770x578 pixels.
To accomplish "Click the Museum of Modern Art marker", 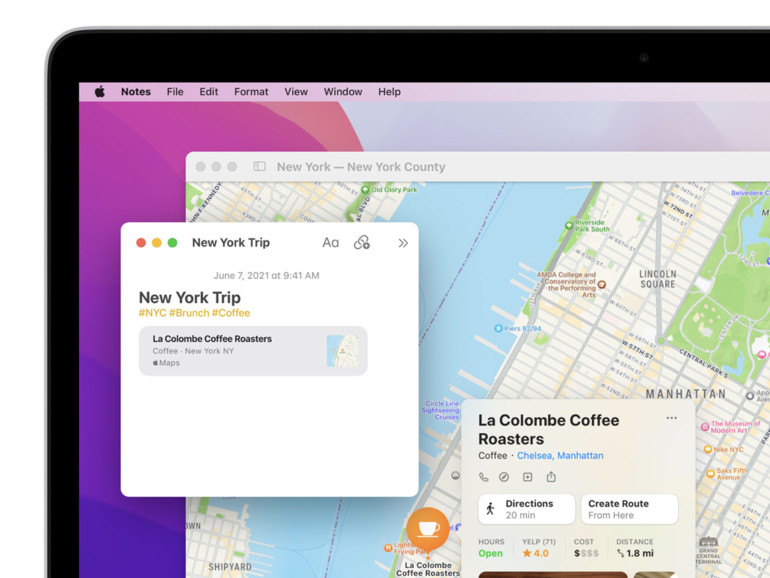I will click(x=705, y=427).
